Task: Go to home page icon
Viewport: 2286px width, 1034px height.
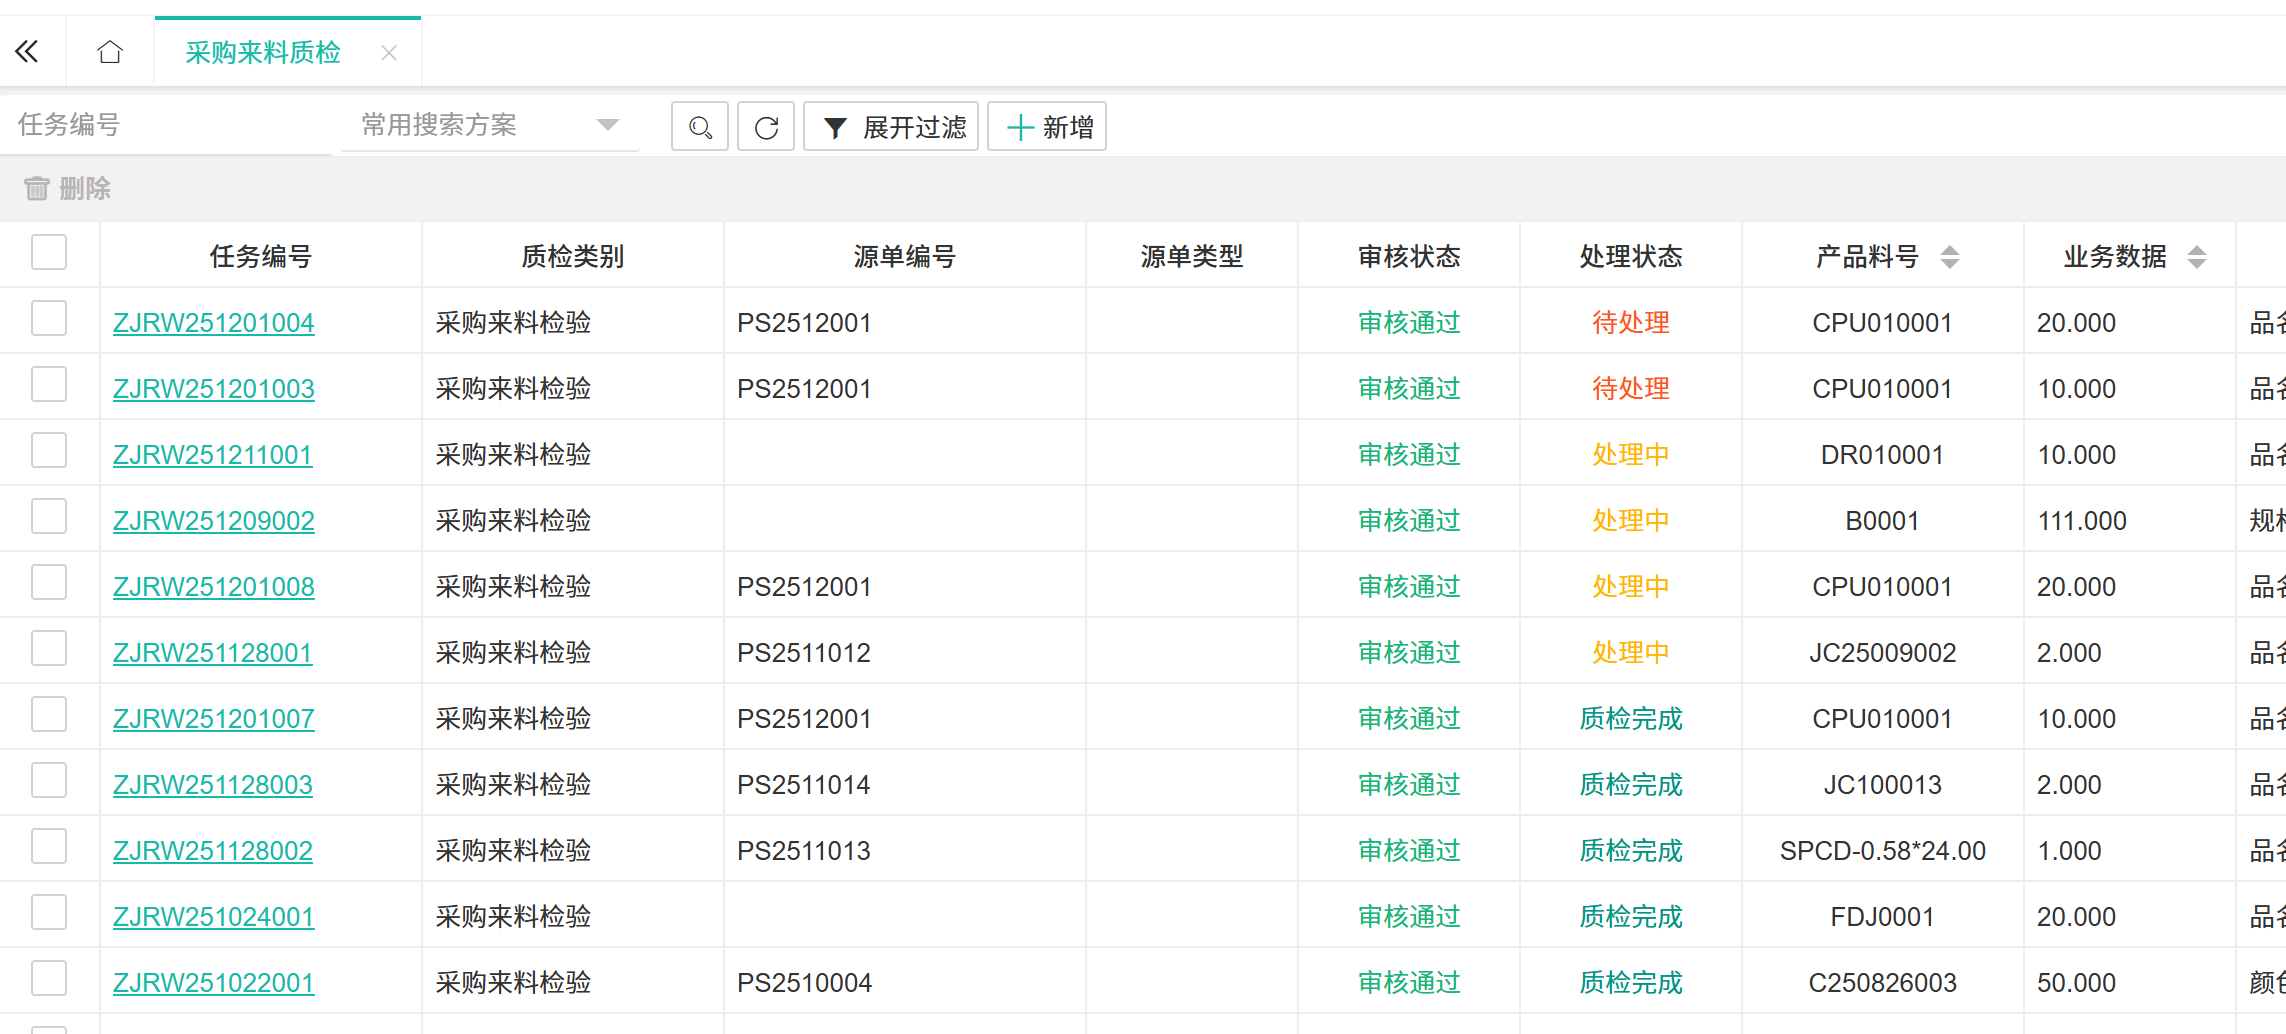Action: 110,52
